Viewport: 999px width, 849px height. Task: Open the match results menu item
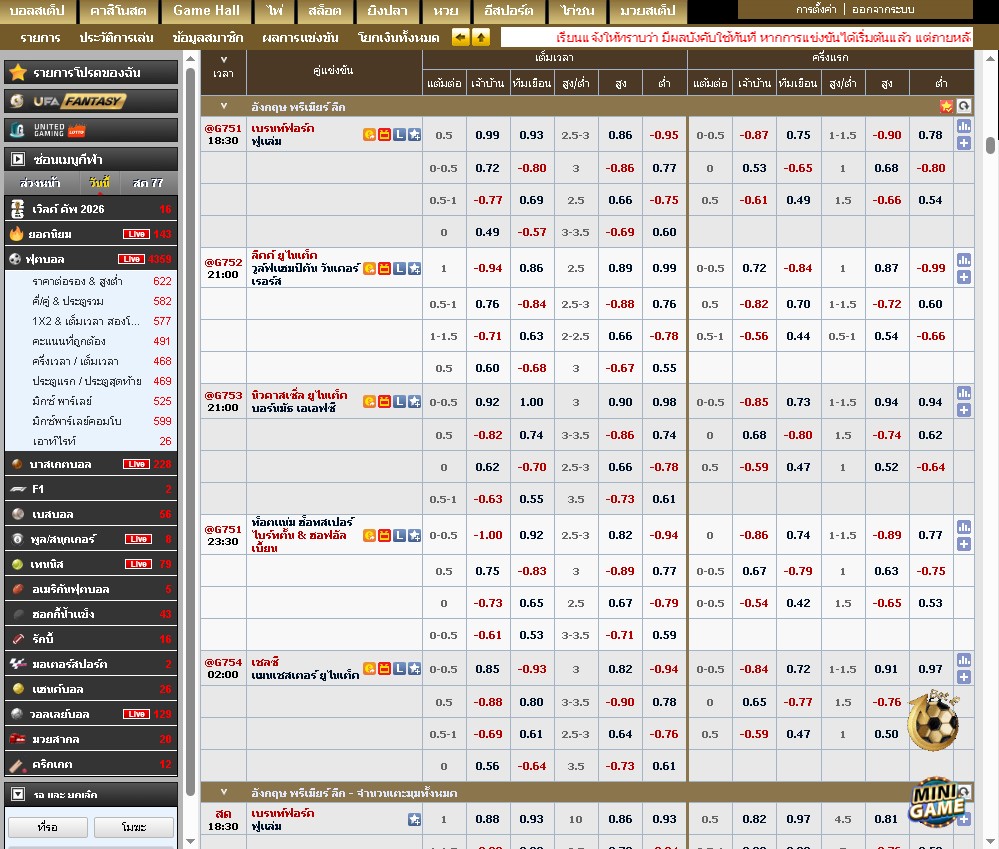click(300, 38)
